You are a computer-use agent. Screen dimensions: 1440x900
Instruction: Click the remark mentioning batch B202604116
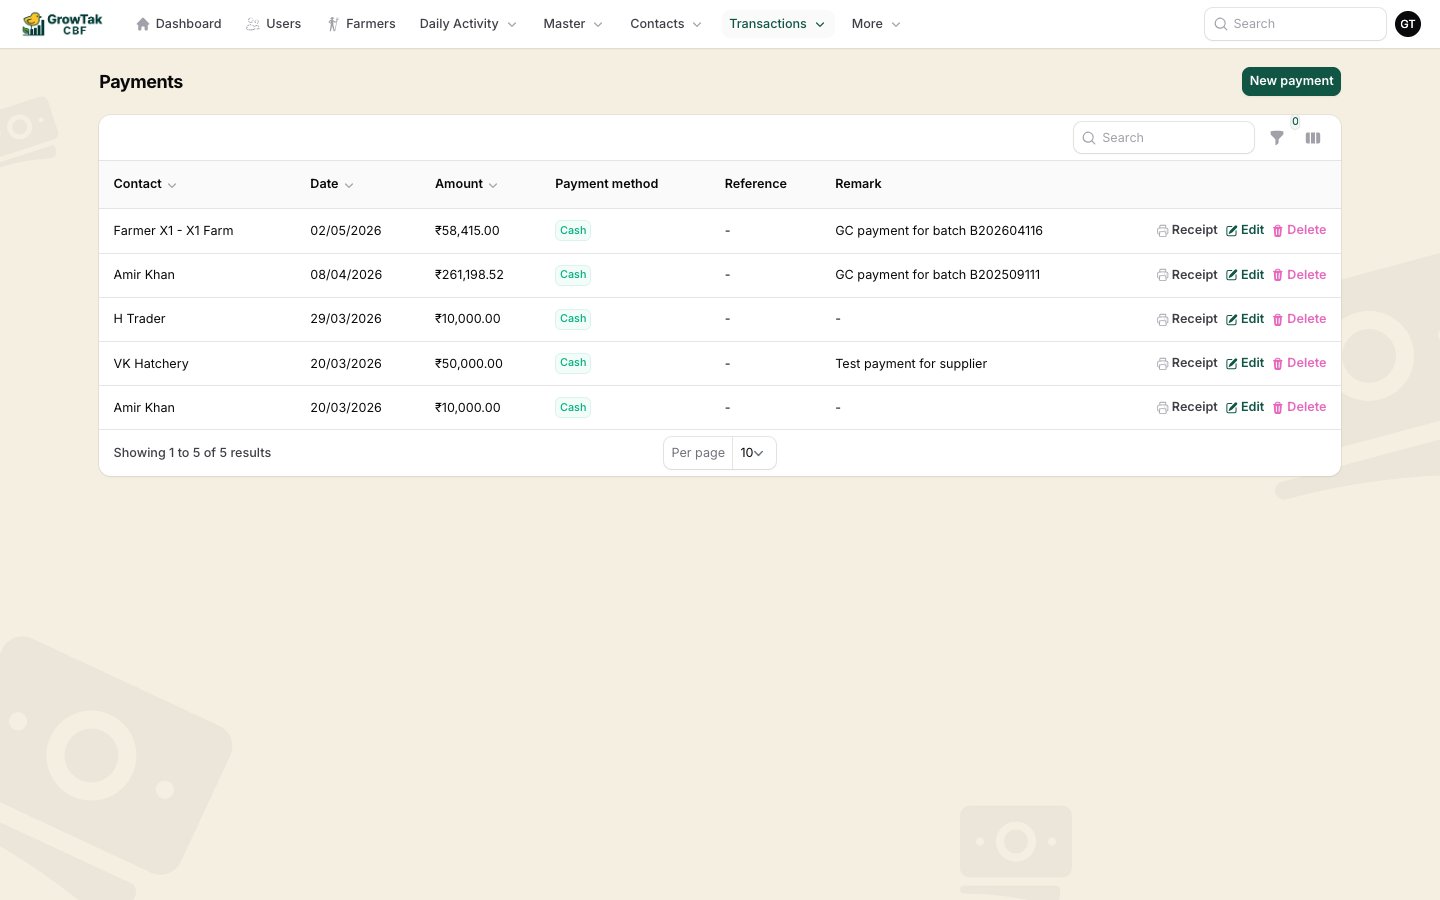point(939,231)
